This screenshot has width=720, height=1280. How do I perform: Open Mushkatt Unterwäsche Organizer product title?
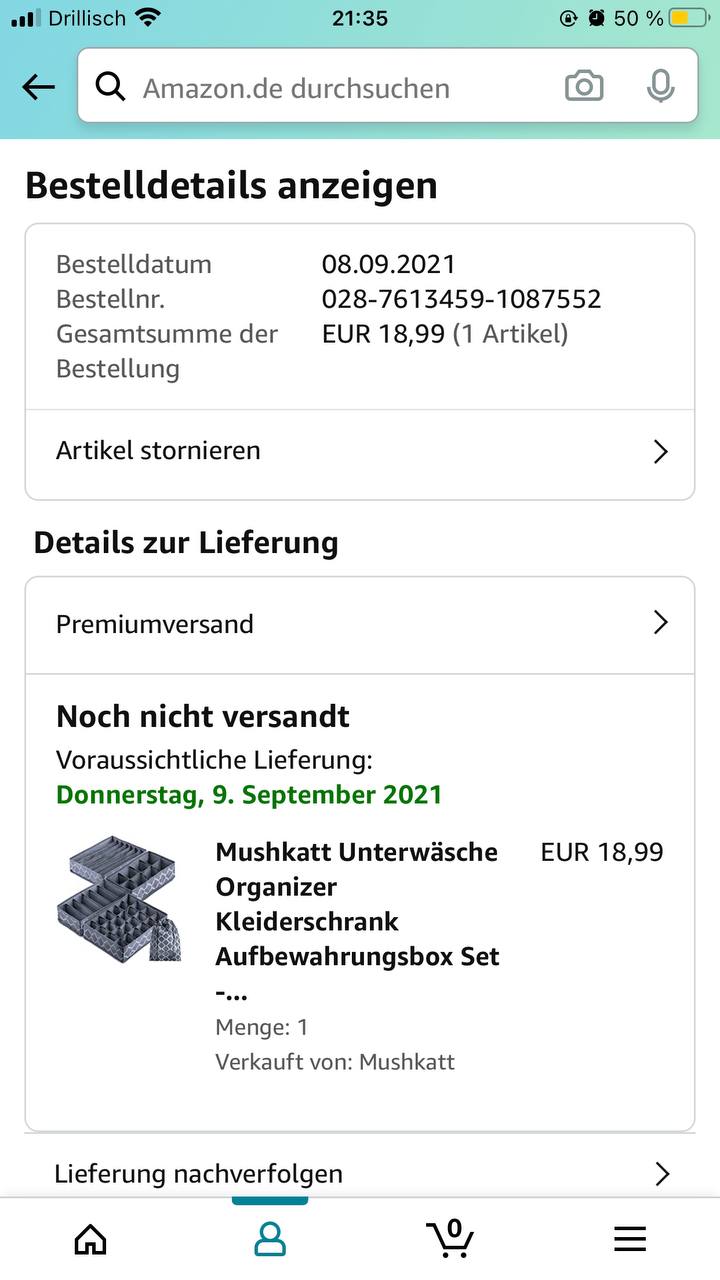click(357, 904)
